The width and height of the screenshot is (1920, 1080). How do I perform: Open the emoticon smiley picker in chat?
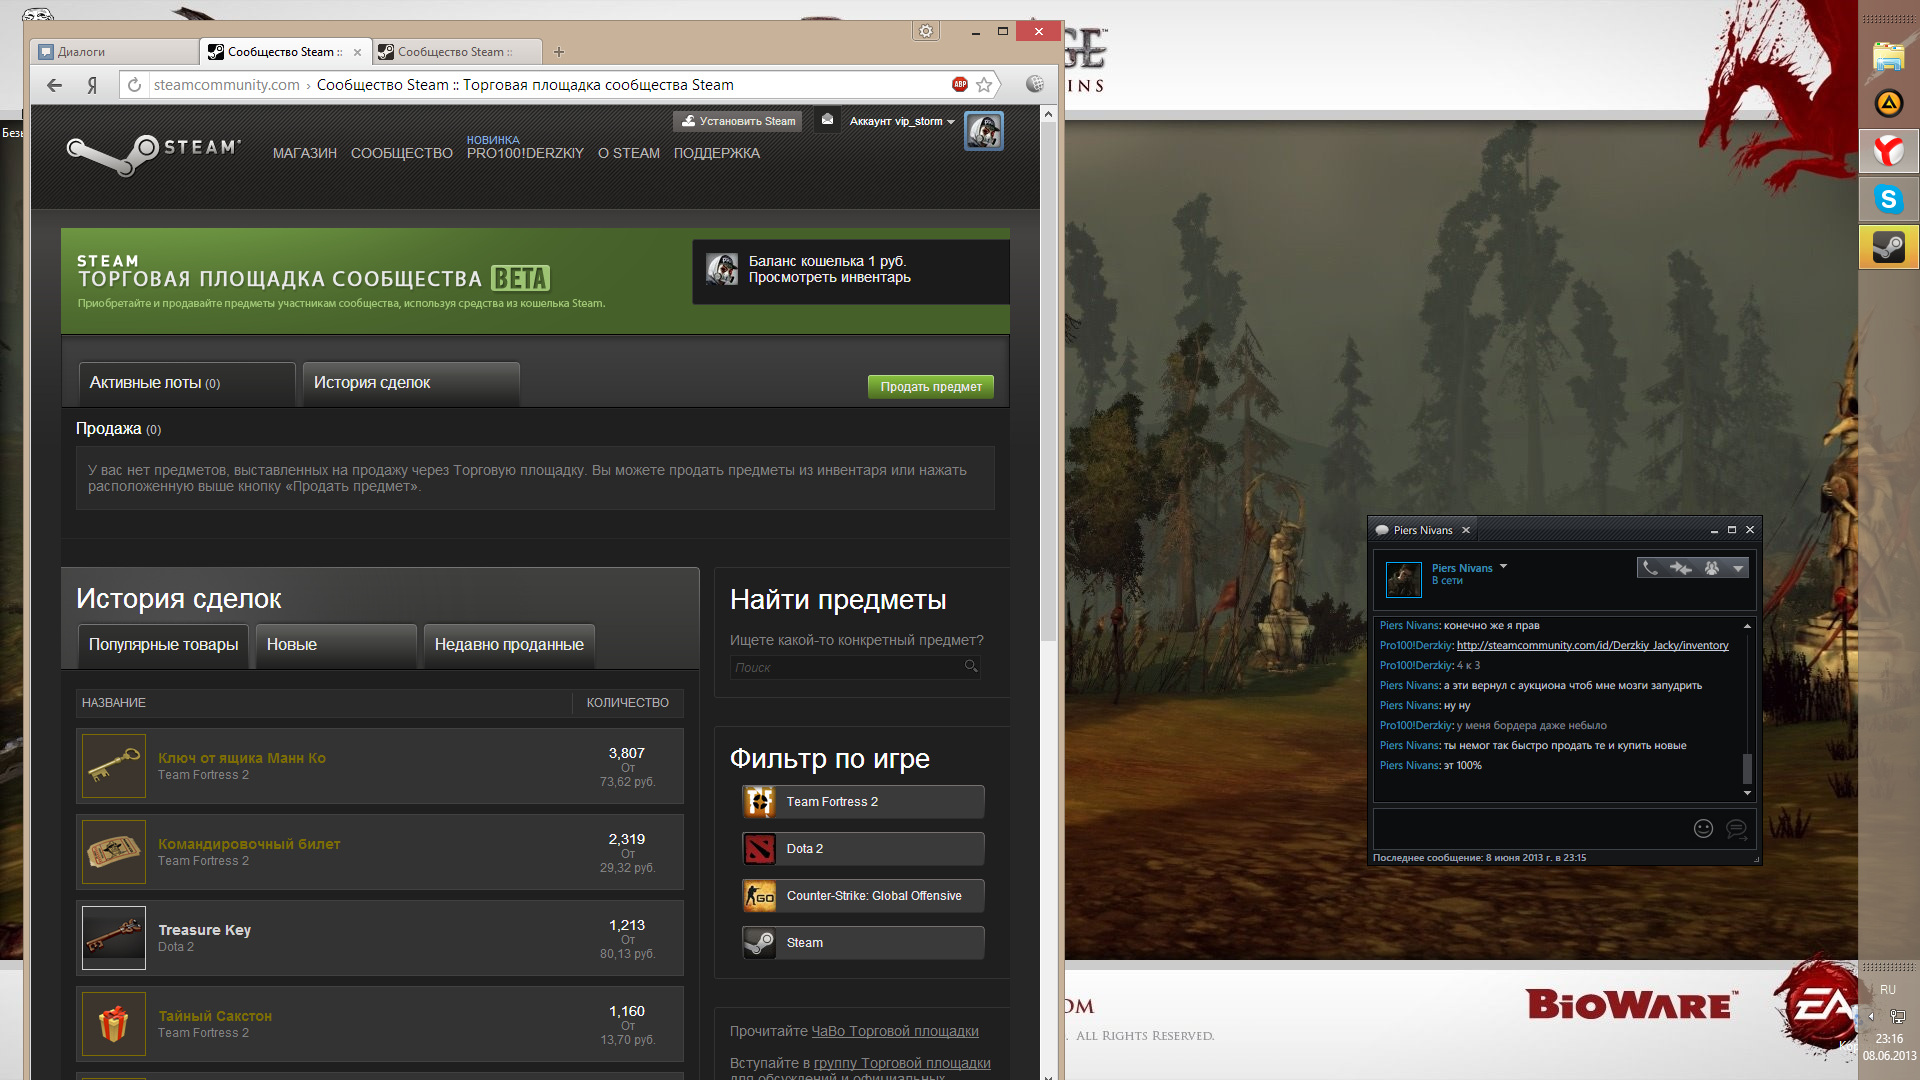(1703, 828)
